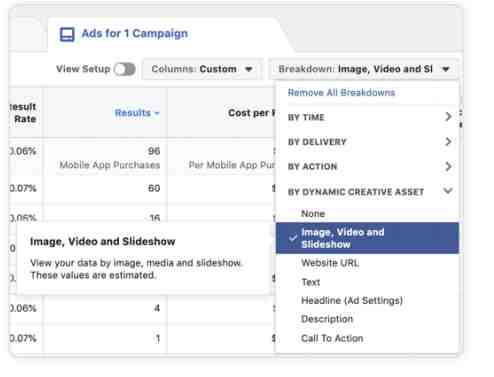Screen dimensions: 494x377
Task: Select Call To Action breakdown
Action: (x=332, y=338)
